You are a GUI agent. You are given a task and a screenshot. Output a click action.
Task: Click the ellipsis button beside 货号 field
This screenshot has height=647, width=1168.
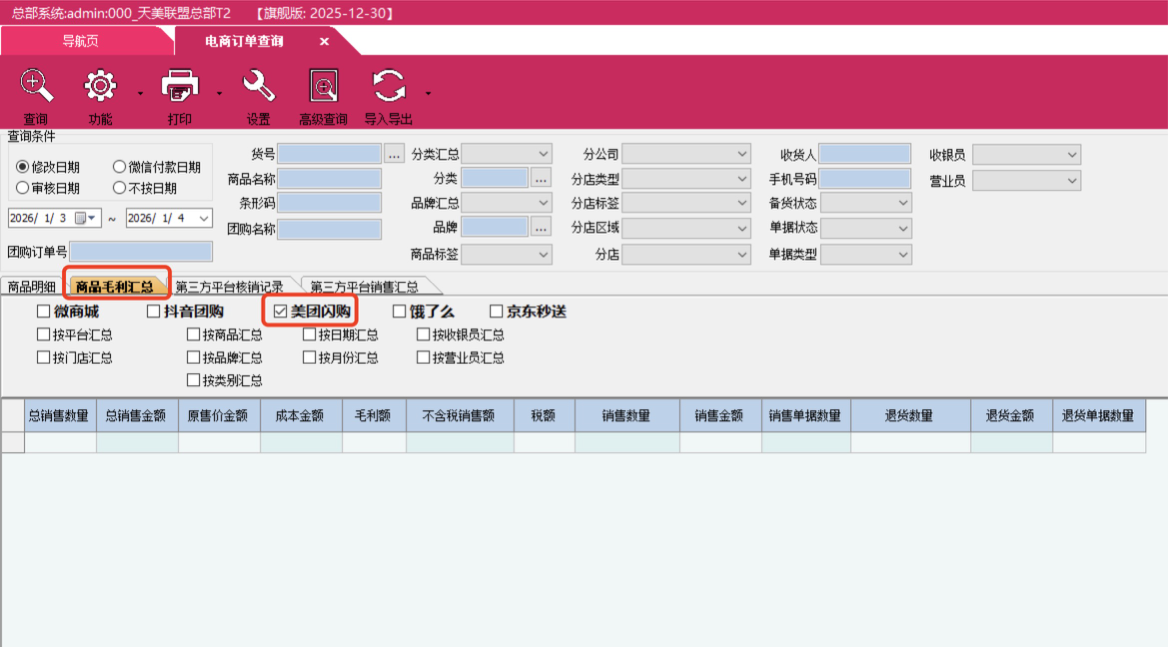coord(394,154)
